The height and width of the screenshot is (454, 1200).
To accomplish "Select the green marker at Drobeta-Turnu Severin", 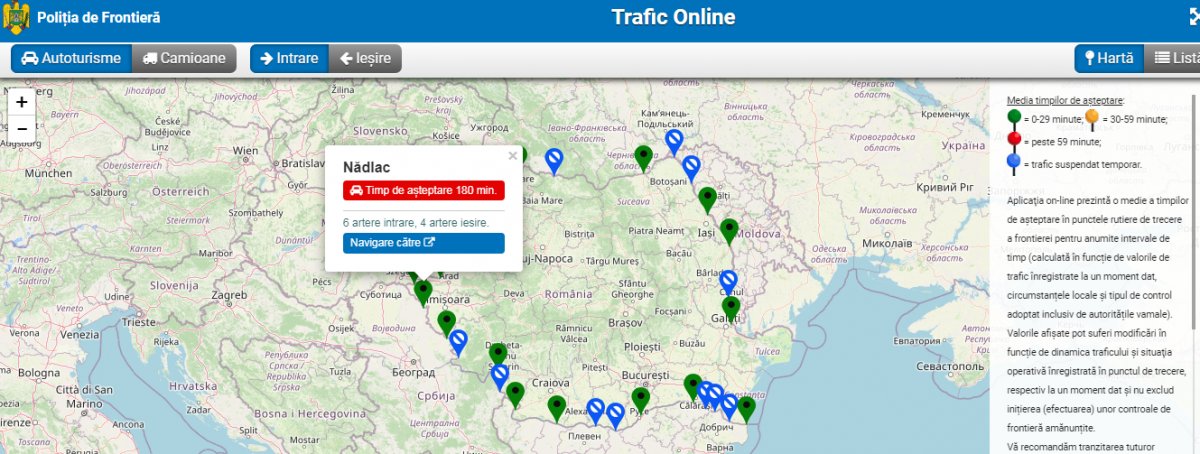I will [497, 355].
